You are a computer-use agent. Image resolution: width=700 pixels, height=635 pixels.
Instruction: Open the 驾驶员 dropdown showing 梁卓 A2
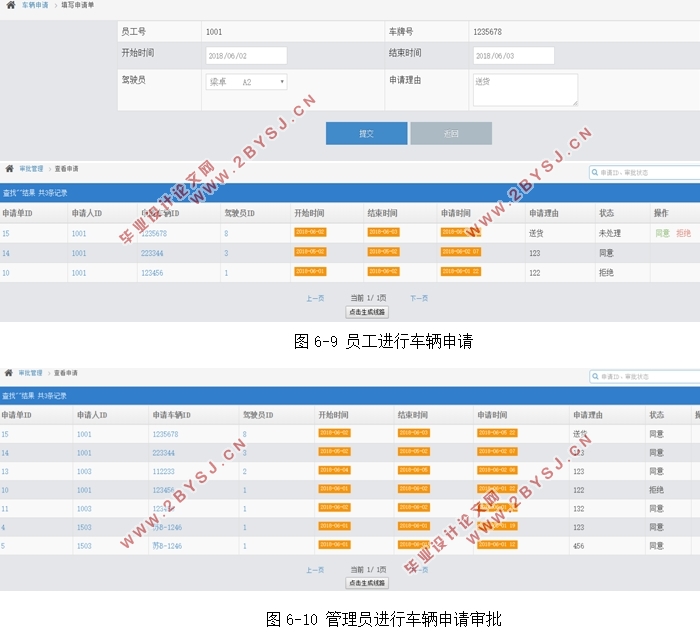(x=246, y=82)
